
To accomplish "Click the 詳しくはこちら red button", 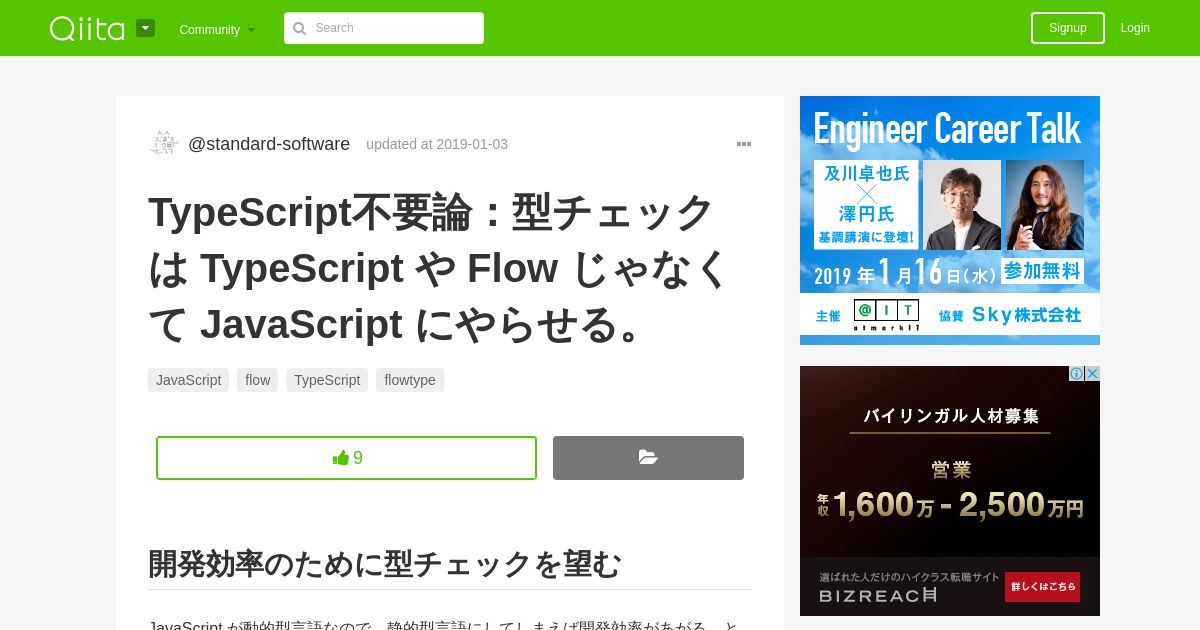I will [1042, 587].
